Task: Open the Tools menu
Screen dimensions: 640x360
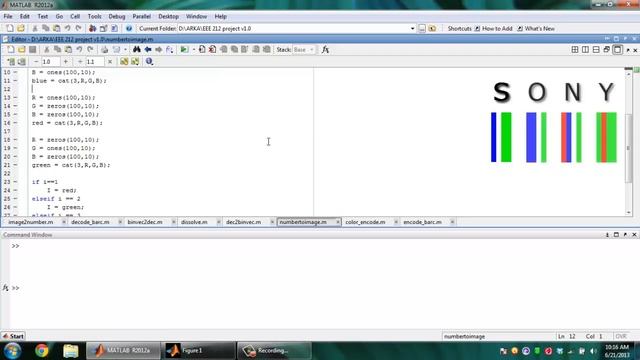Action: 94,16
